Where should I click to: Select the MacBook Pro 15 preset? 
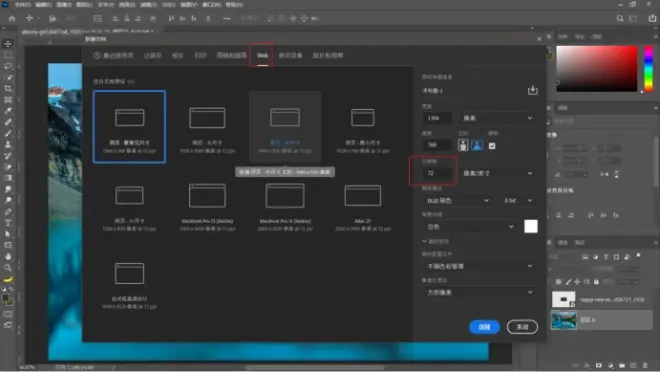tap(285, 205)
